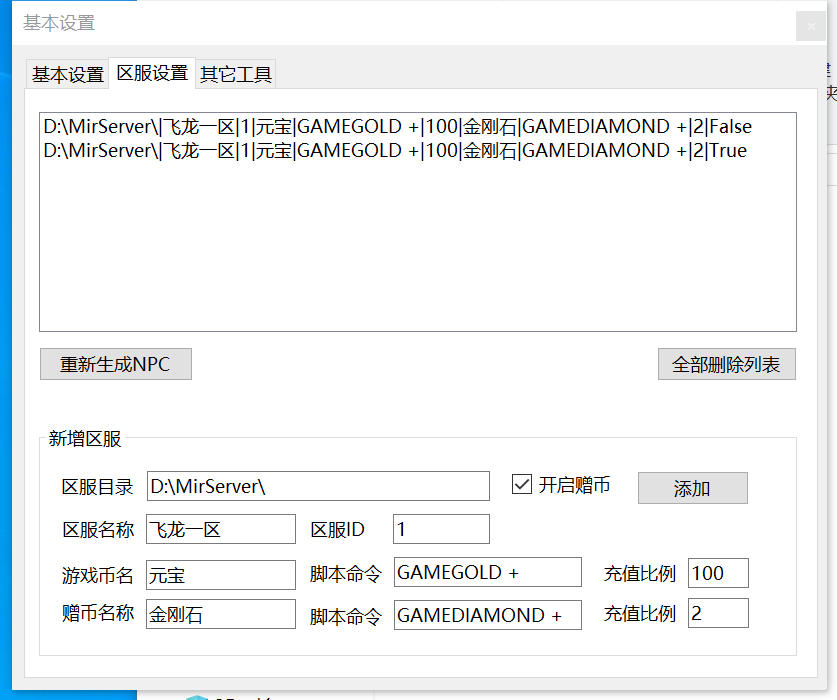Toggle the 开启赠币 checkbox
The image size is (837, 700).
pyautogui.click(x=522, y=484)
